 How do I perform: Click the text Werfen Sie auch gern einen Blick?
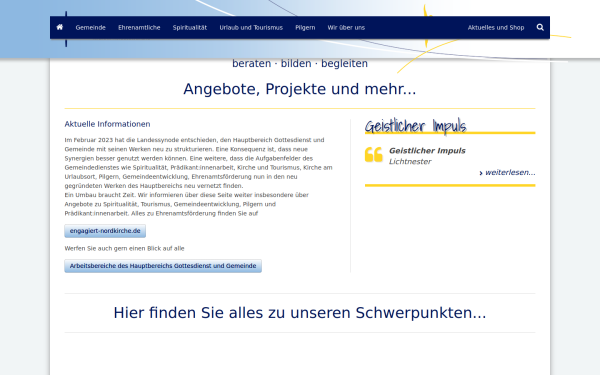point(124,248)
